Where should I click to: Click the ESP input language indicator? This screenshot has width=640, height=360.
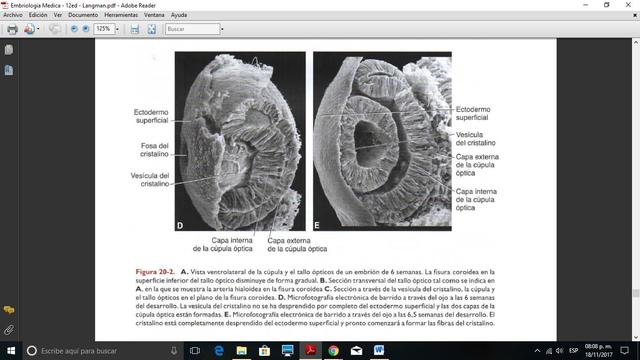click(573, 351)
